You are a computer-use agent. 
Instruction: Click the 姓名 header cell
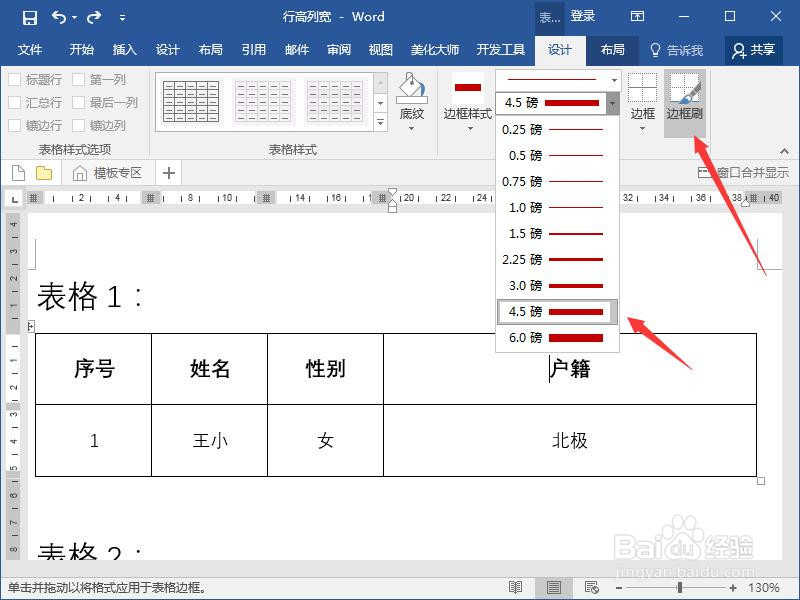click(x=210, y=369)
